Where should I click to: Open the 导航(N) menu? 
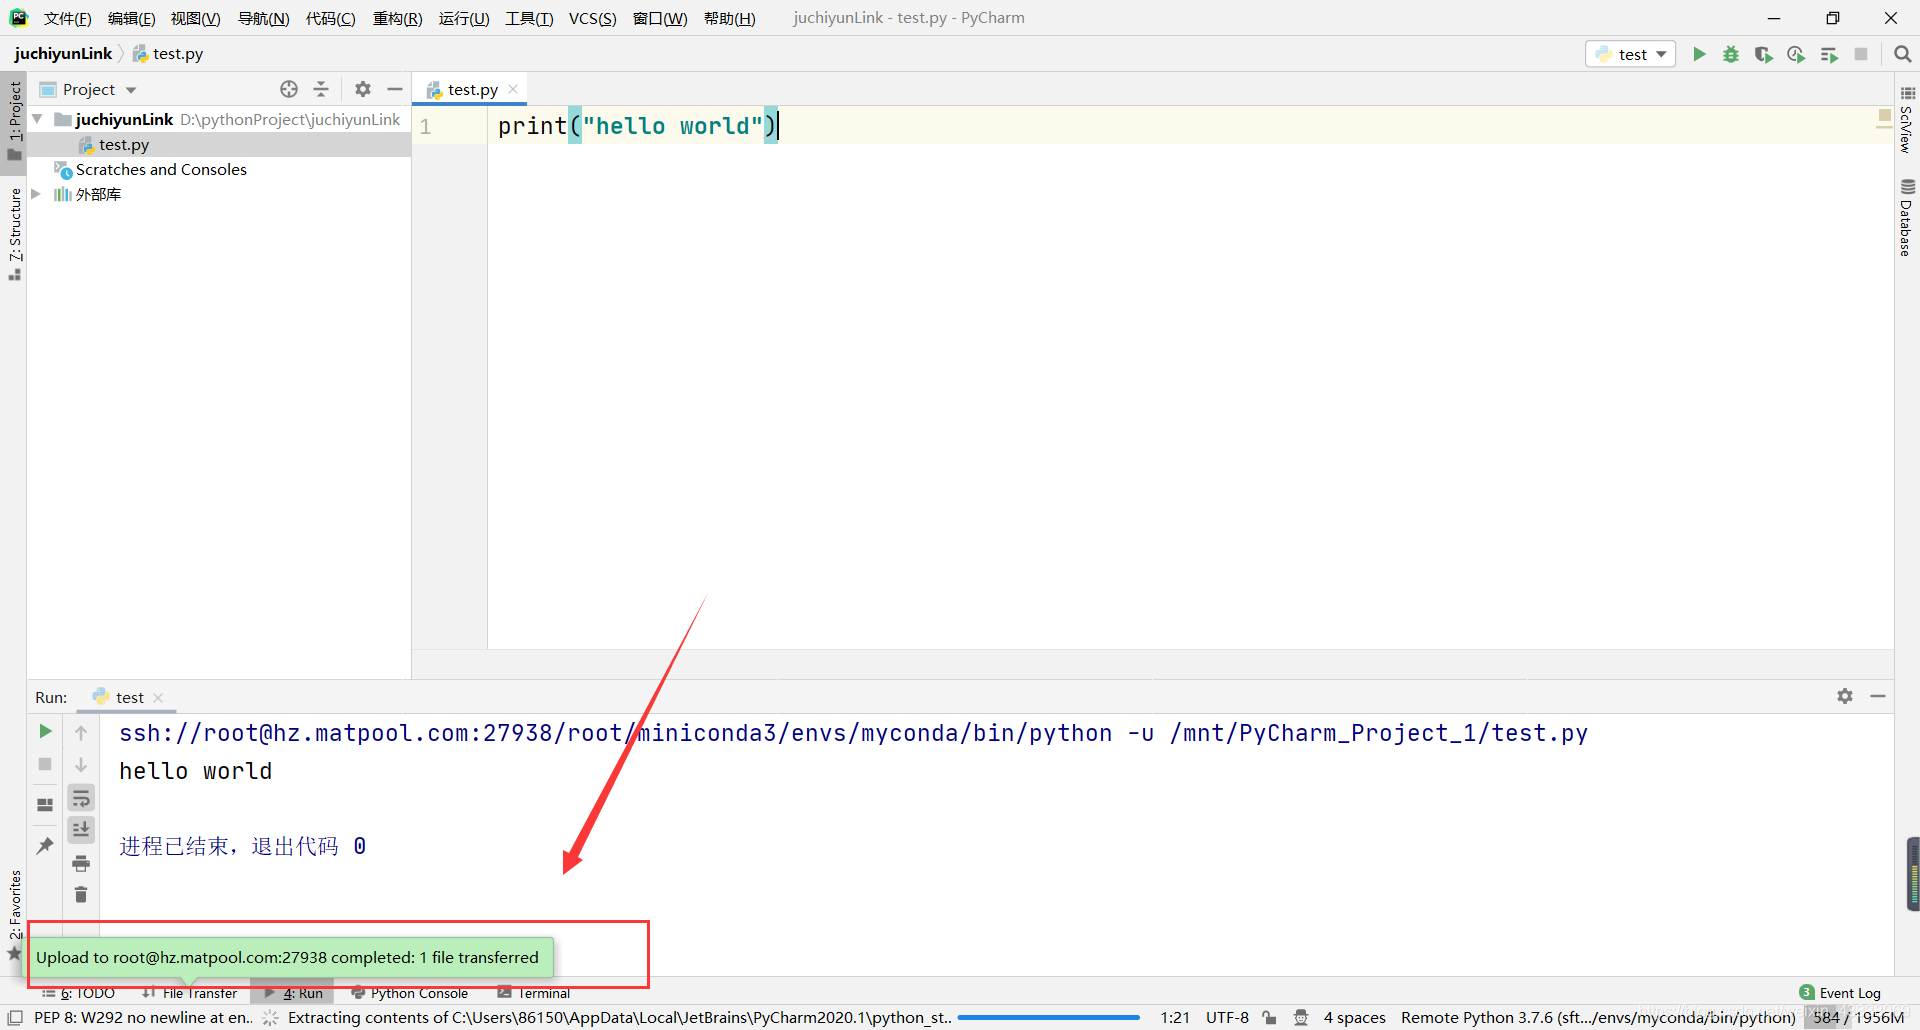click(263, 18)
